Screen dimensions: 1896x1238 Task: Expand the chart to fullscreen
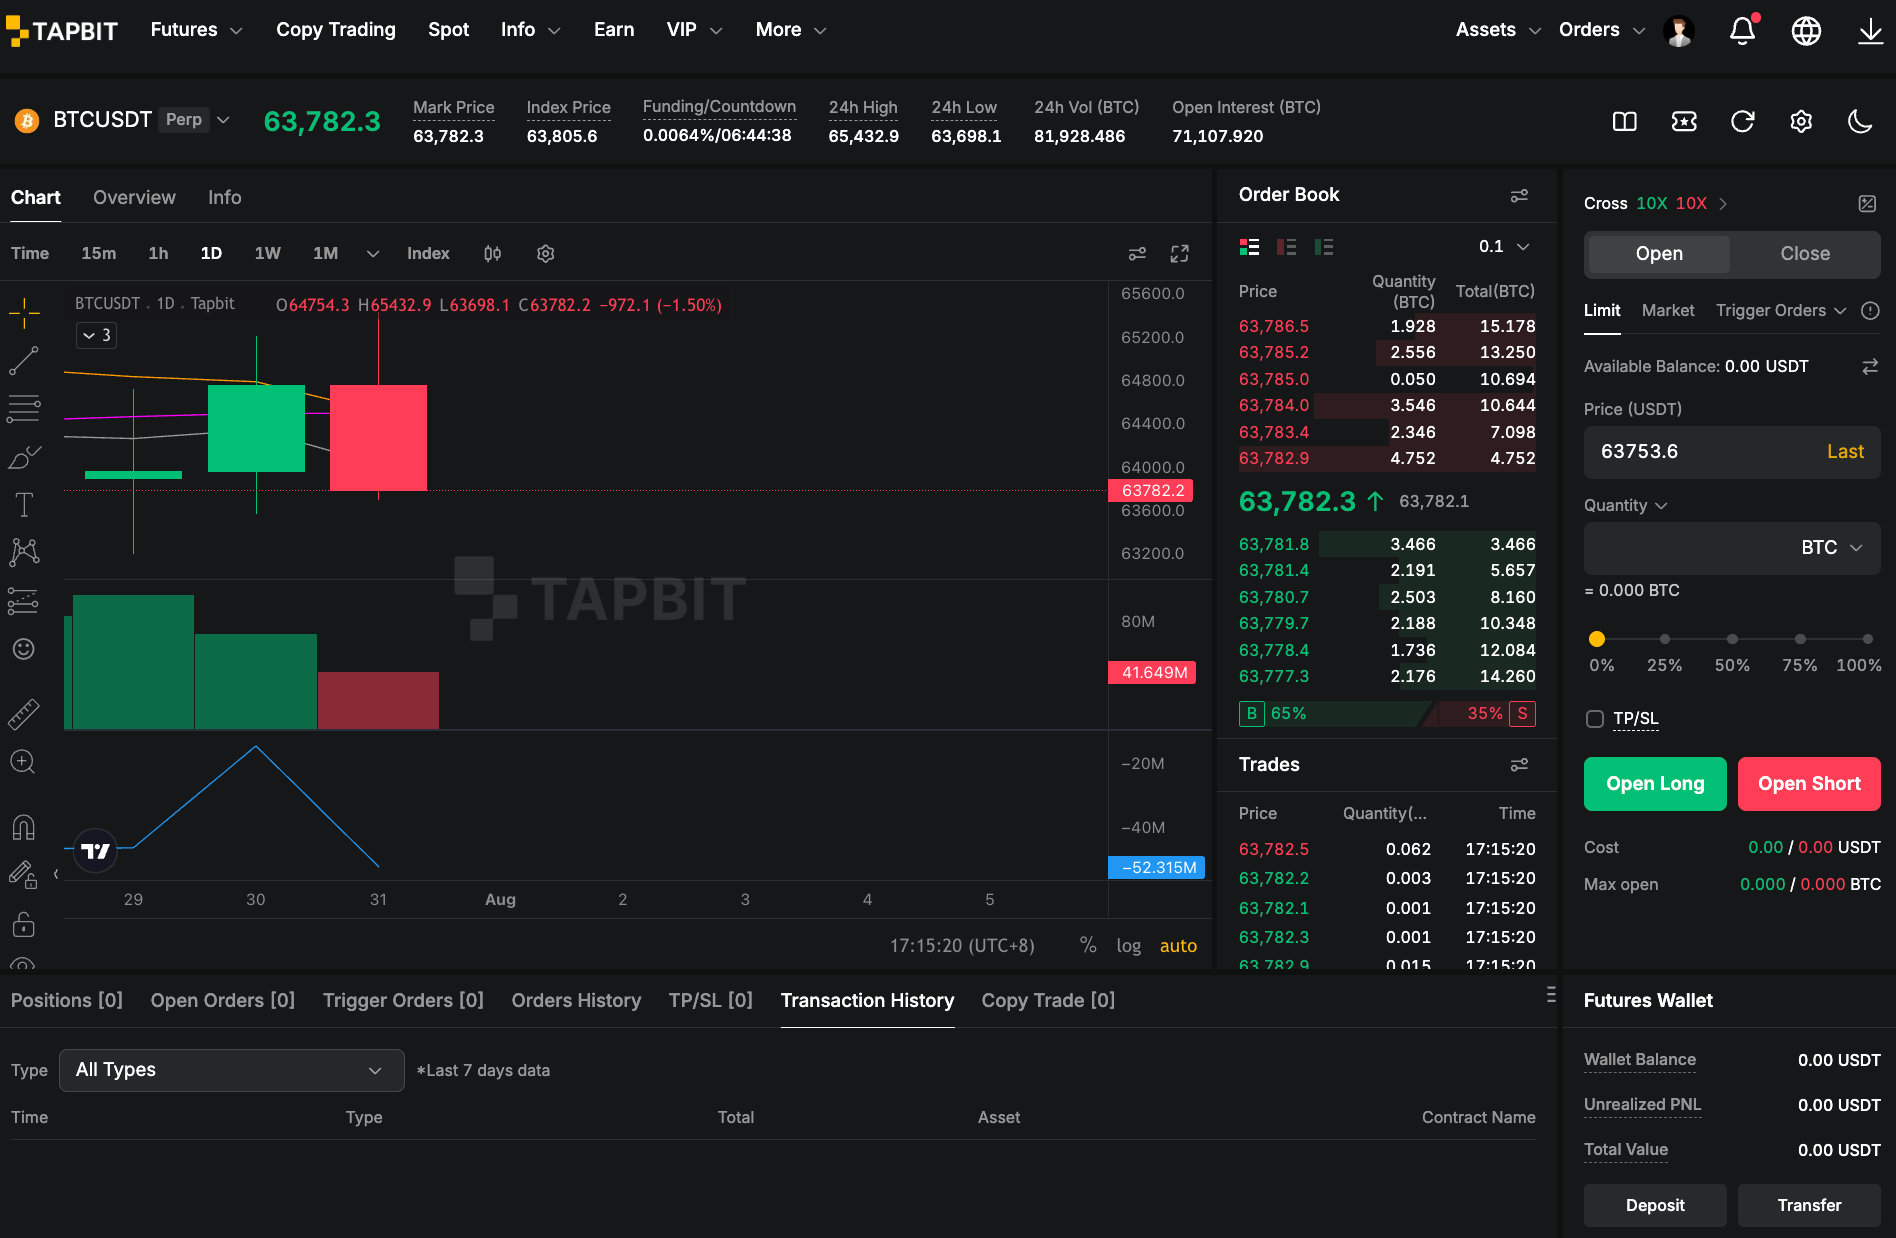click(1180, 254)
